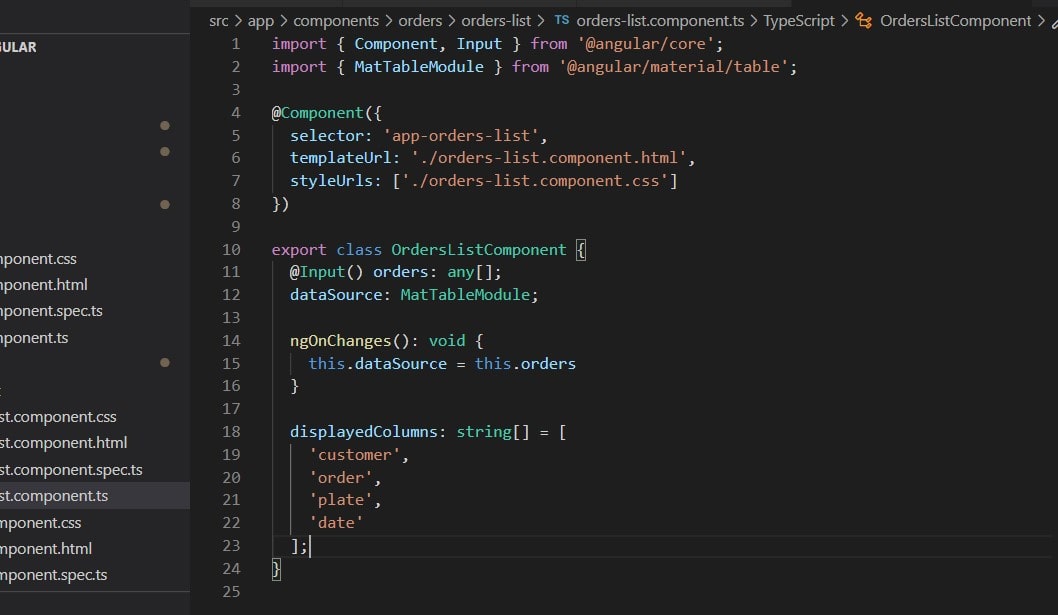Open the list component .html file in explorer
This screenshot has height=615, width=1058.
tap(63, 443)
